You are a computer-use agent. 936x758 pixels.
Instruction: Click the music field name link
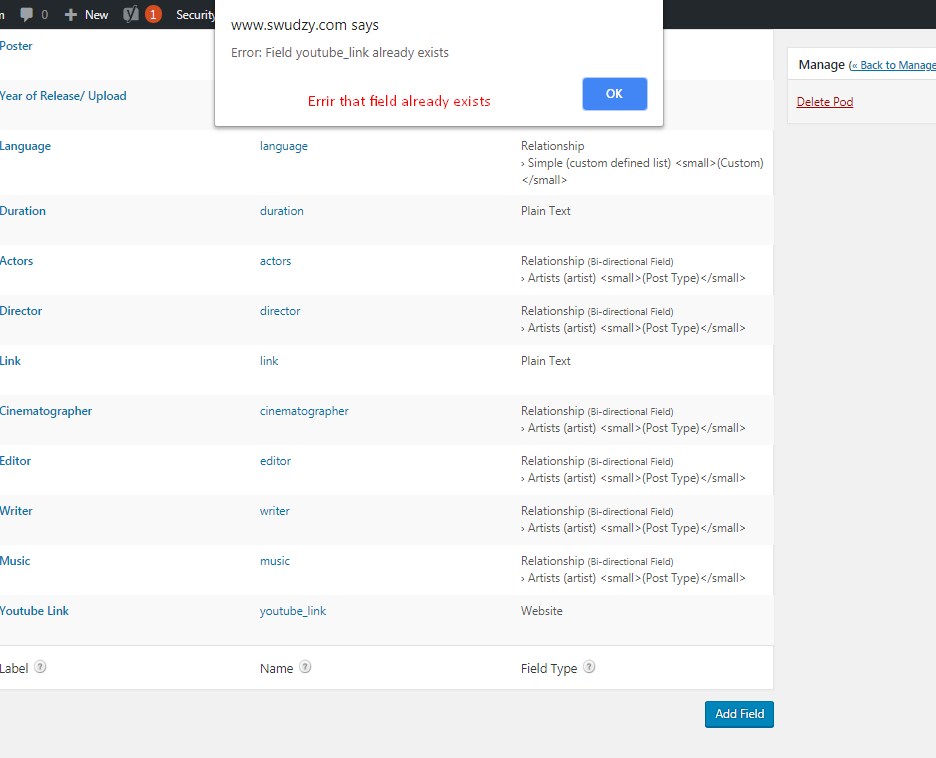point(275,560)
